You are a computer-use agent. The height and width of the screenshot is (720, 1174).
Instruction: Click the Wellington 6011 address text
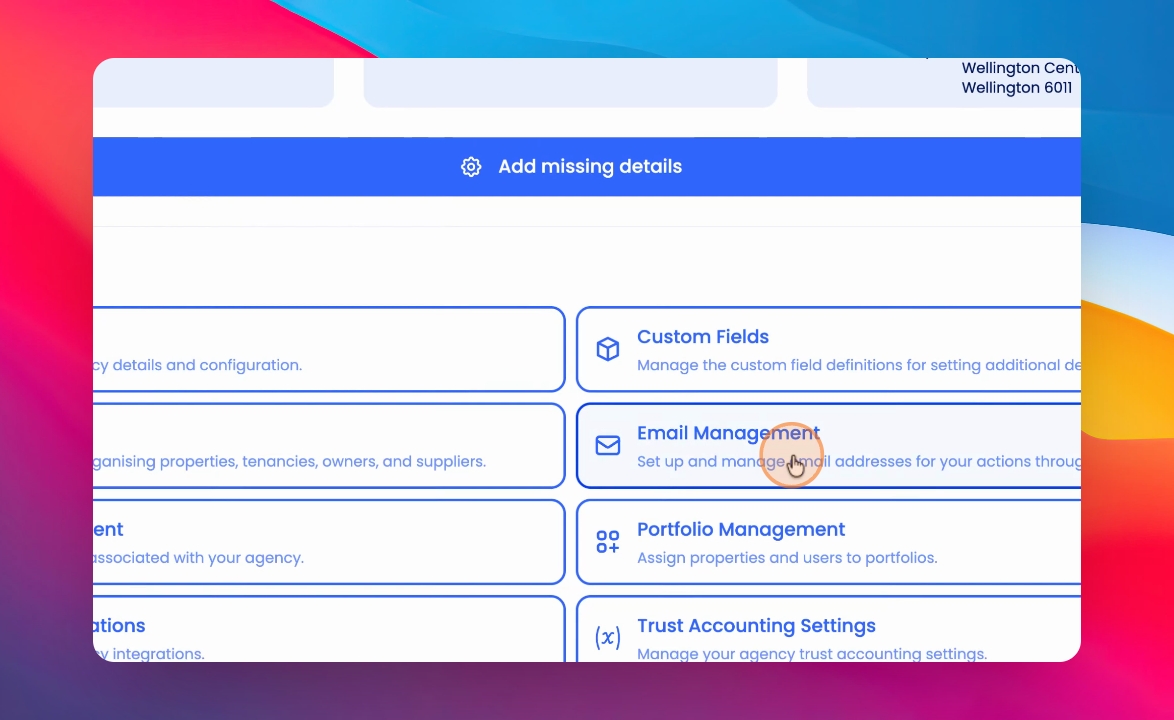click(1017, 88)
